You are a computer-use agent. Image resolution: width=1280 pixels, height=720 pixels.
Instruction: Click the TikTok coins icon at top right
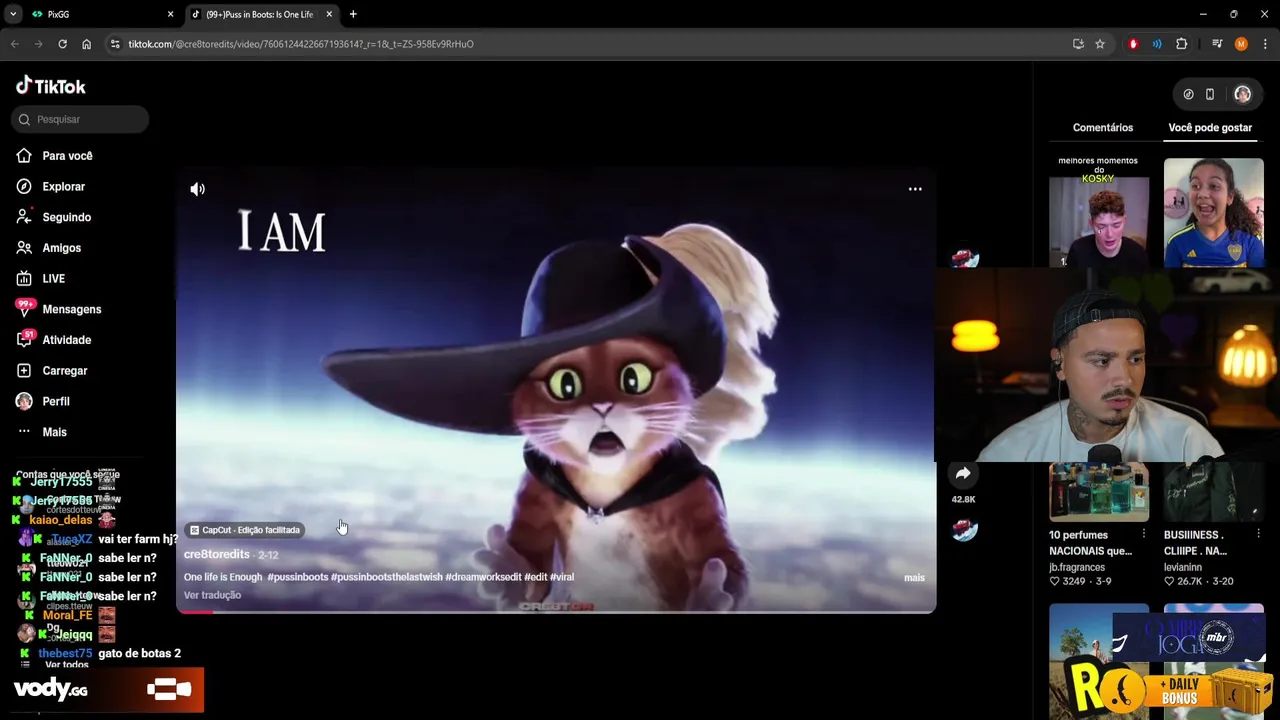[x=1188, y=94]
